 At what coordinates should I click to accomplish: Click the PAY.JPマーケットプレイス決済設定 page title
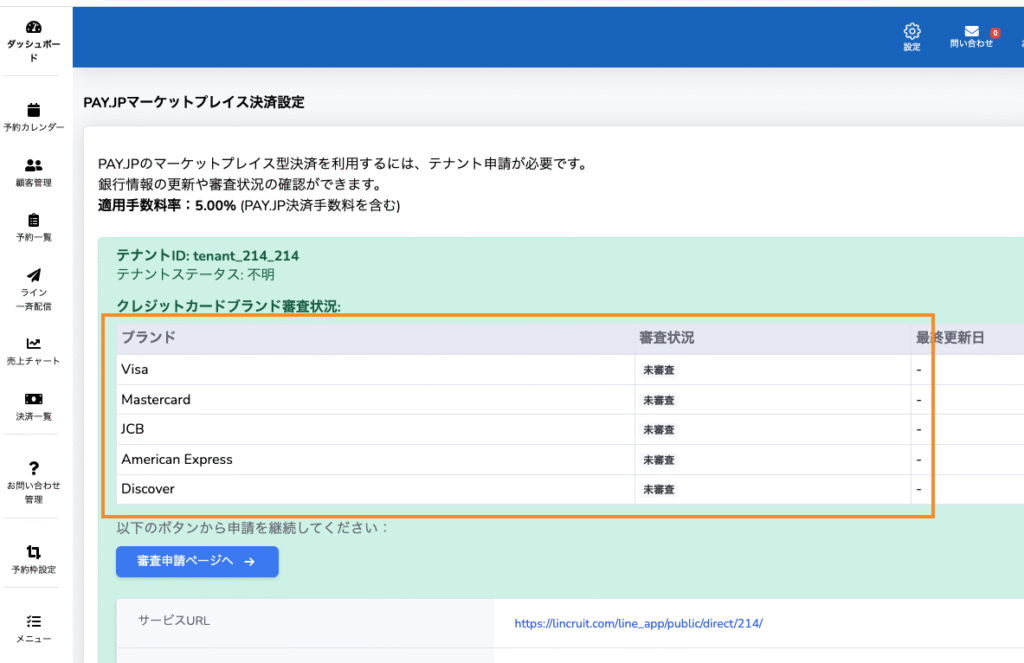tap(194, 102)
